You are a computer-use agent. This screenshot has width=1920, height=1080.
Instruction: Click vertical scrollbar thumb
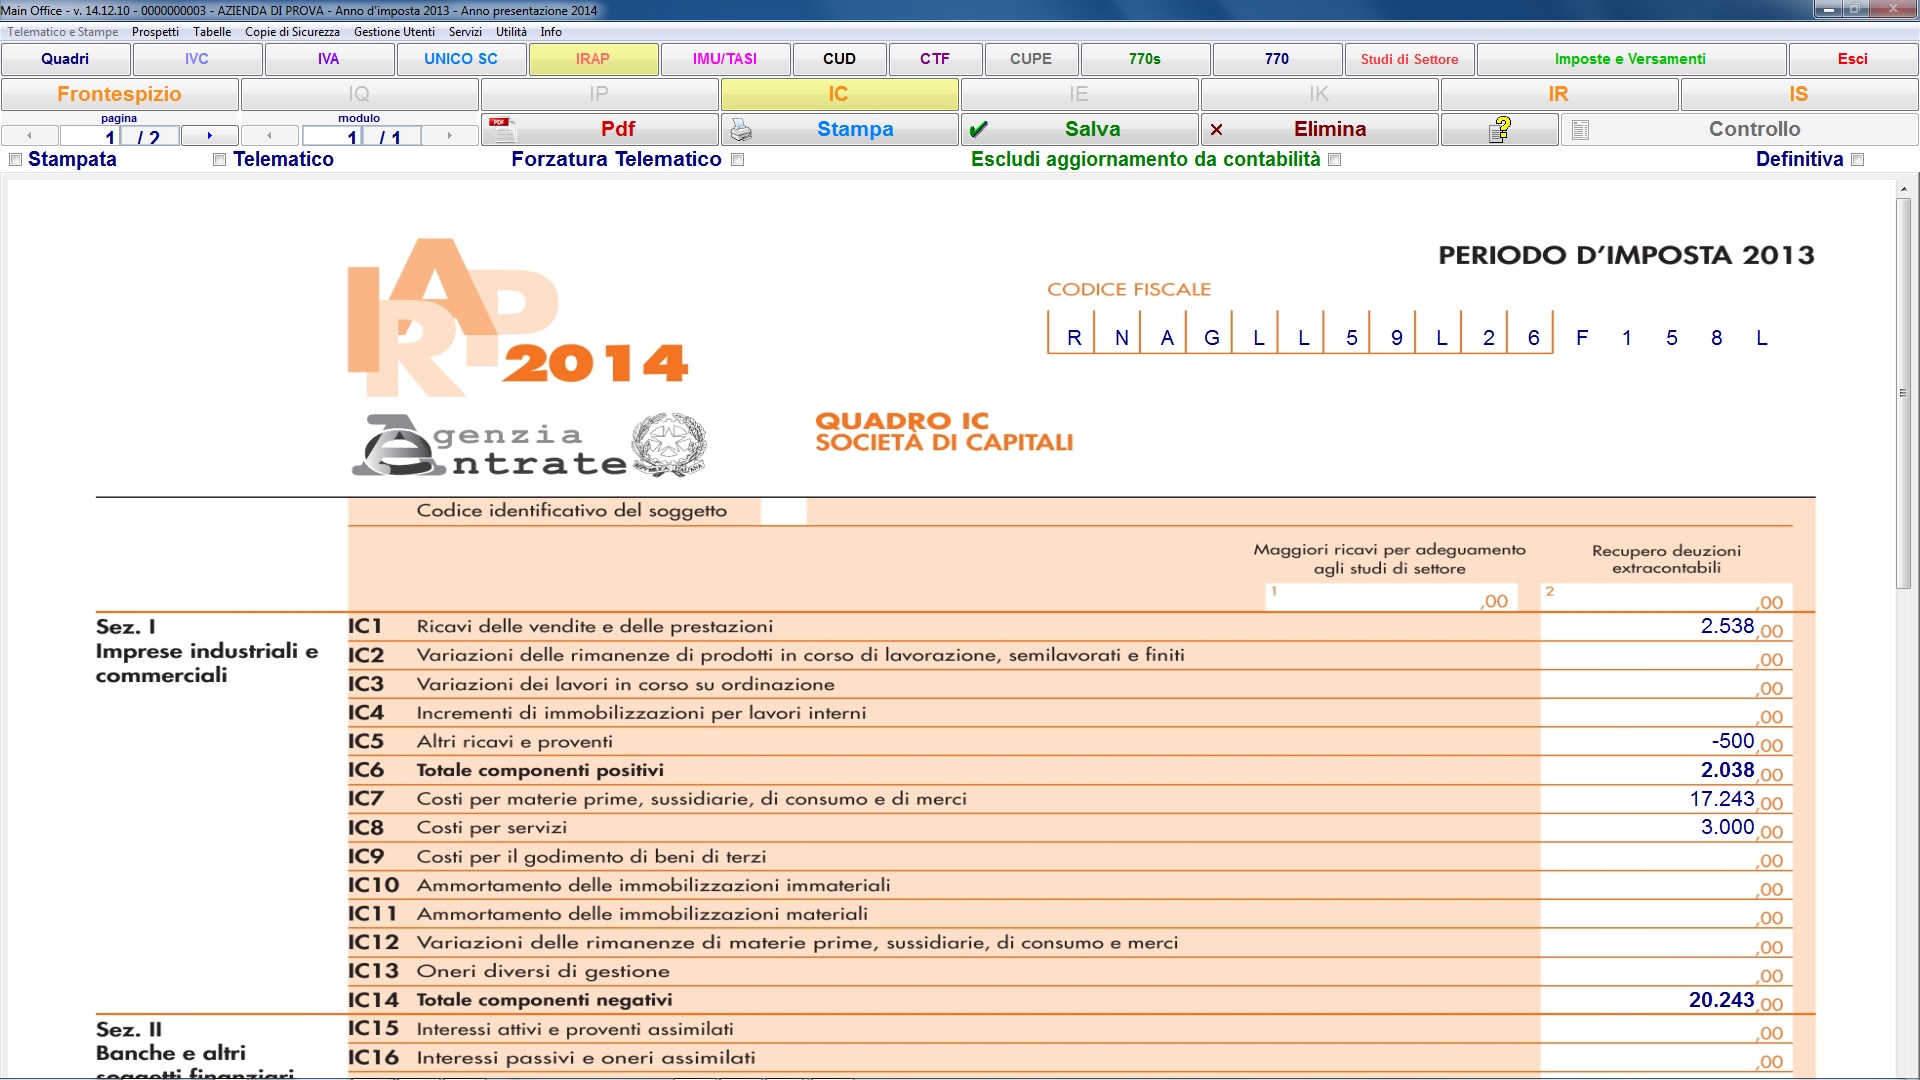click(x=1903, y=393)
